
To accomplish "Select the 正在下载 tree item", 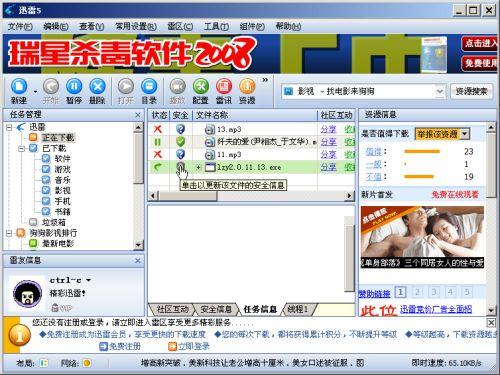I will (x=58, y=137).
